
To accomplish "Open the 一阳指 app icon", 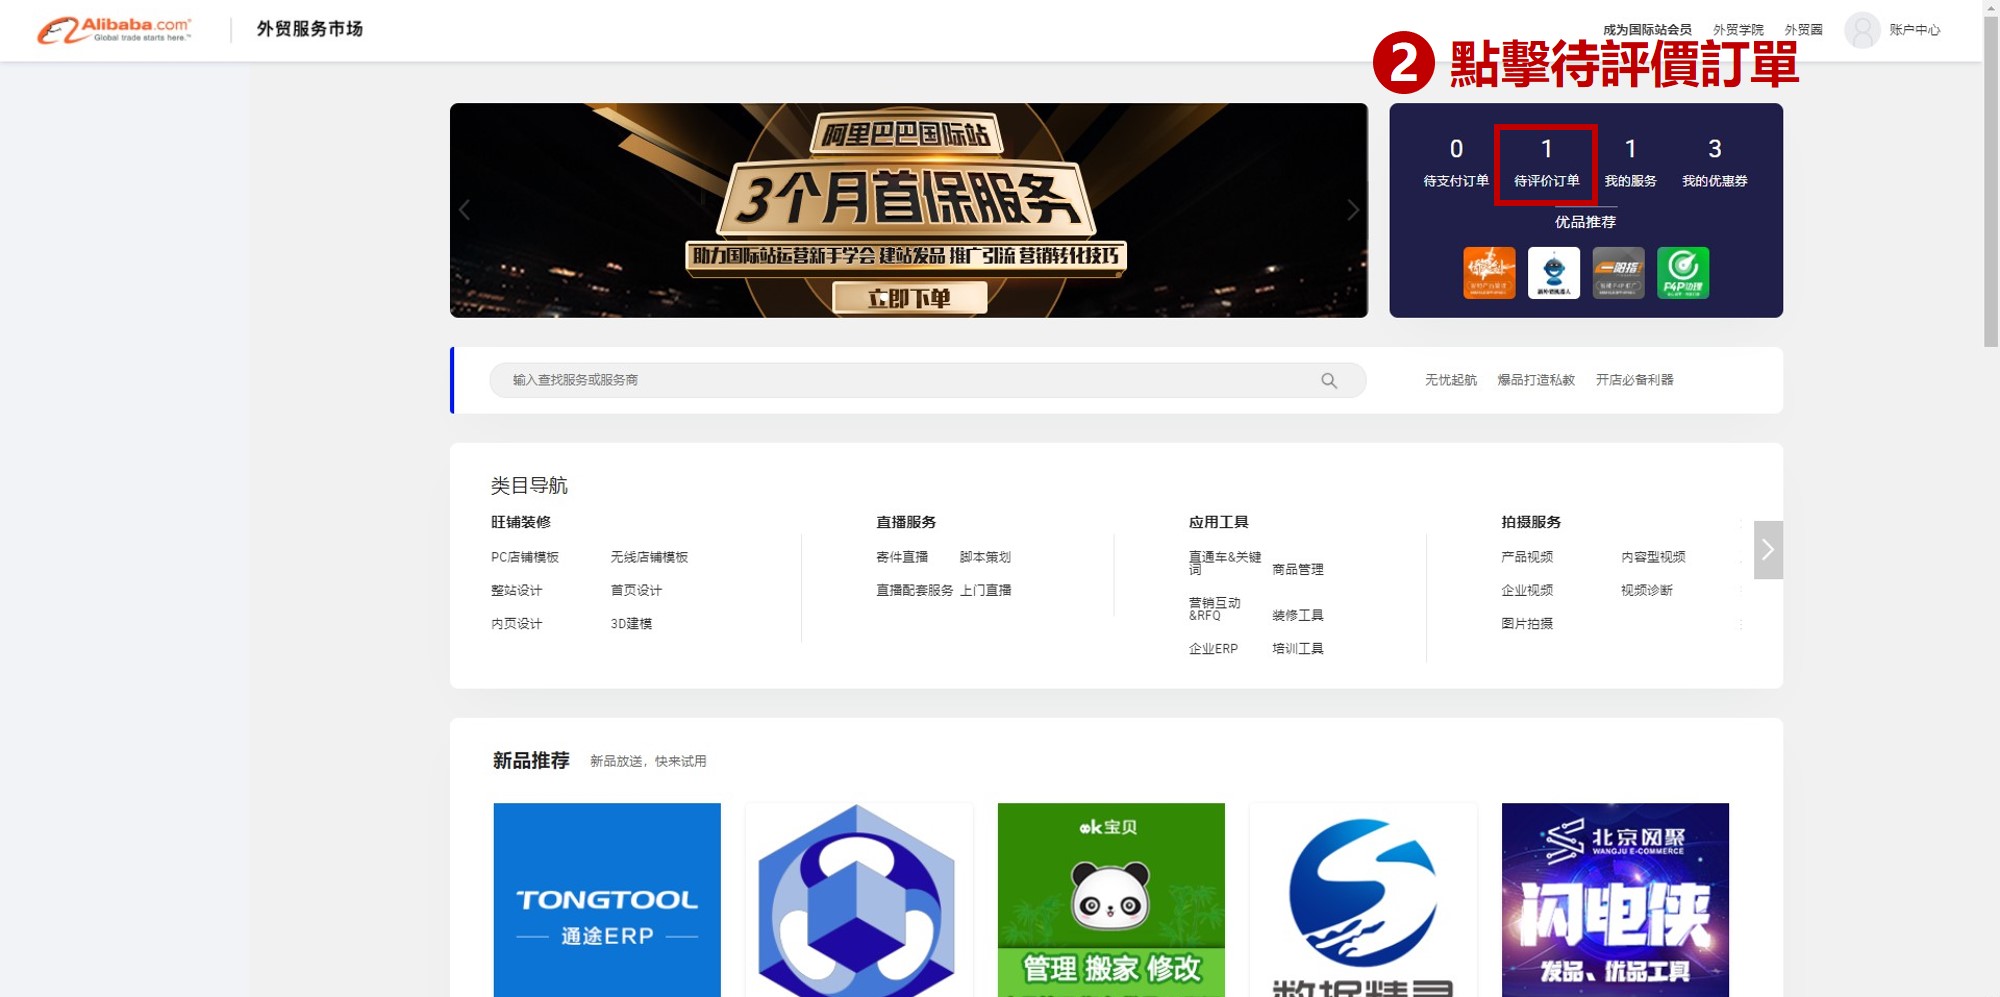I will (1618, 273).
